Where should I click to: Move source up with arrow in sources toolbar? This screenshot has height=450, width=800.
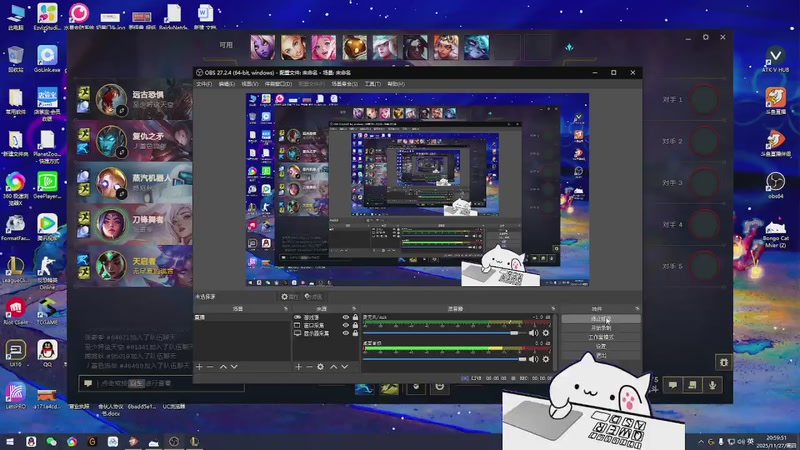pyautogui.click(x=333, y=366)
